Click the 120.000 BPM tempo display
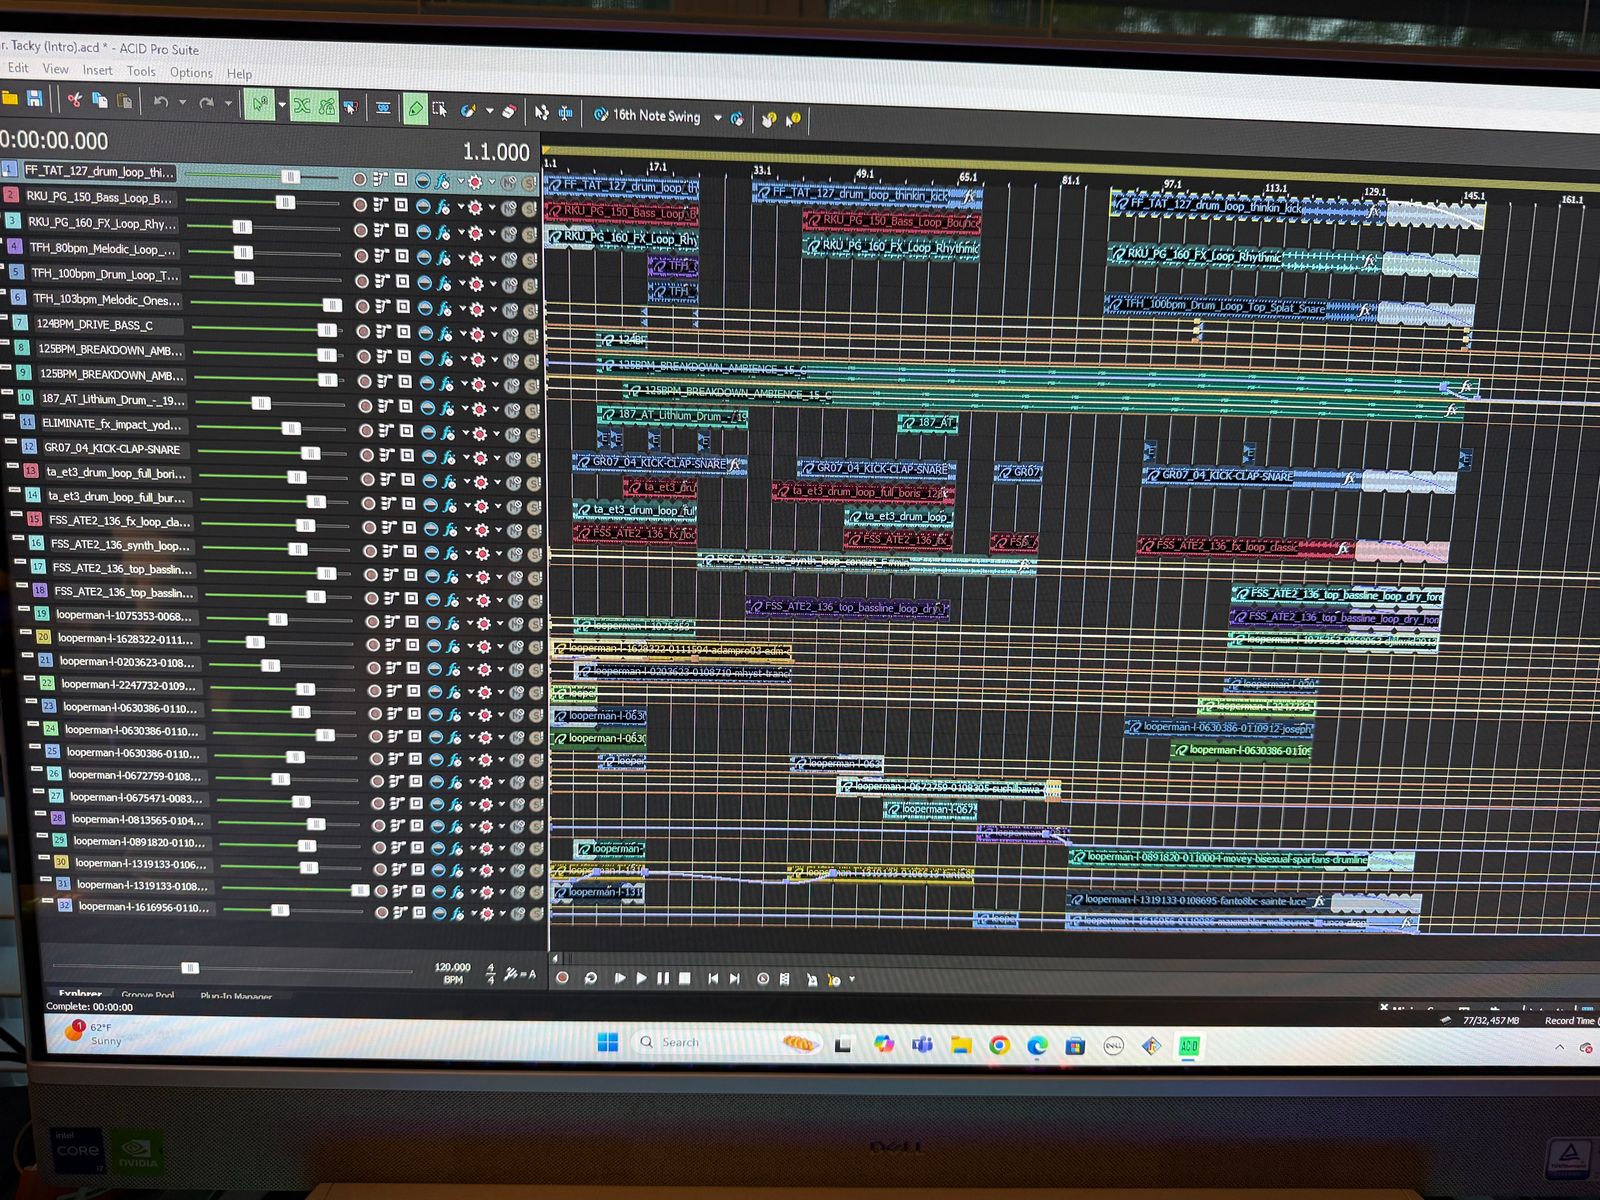 tap(452, 967)
